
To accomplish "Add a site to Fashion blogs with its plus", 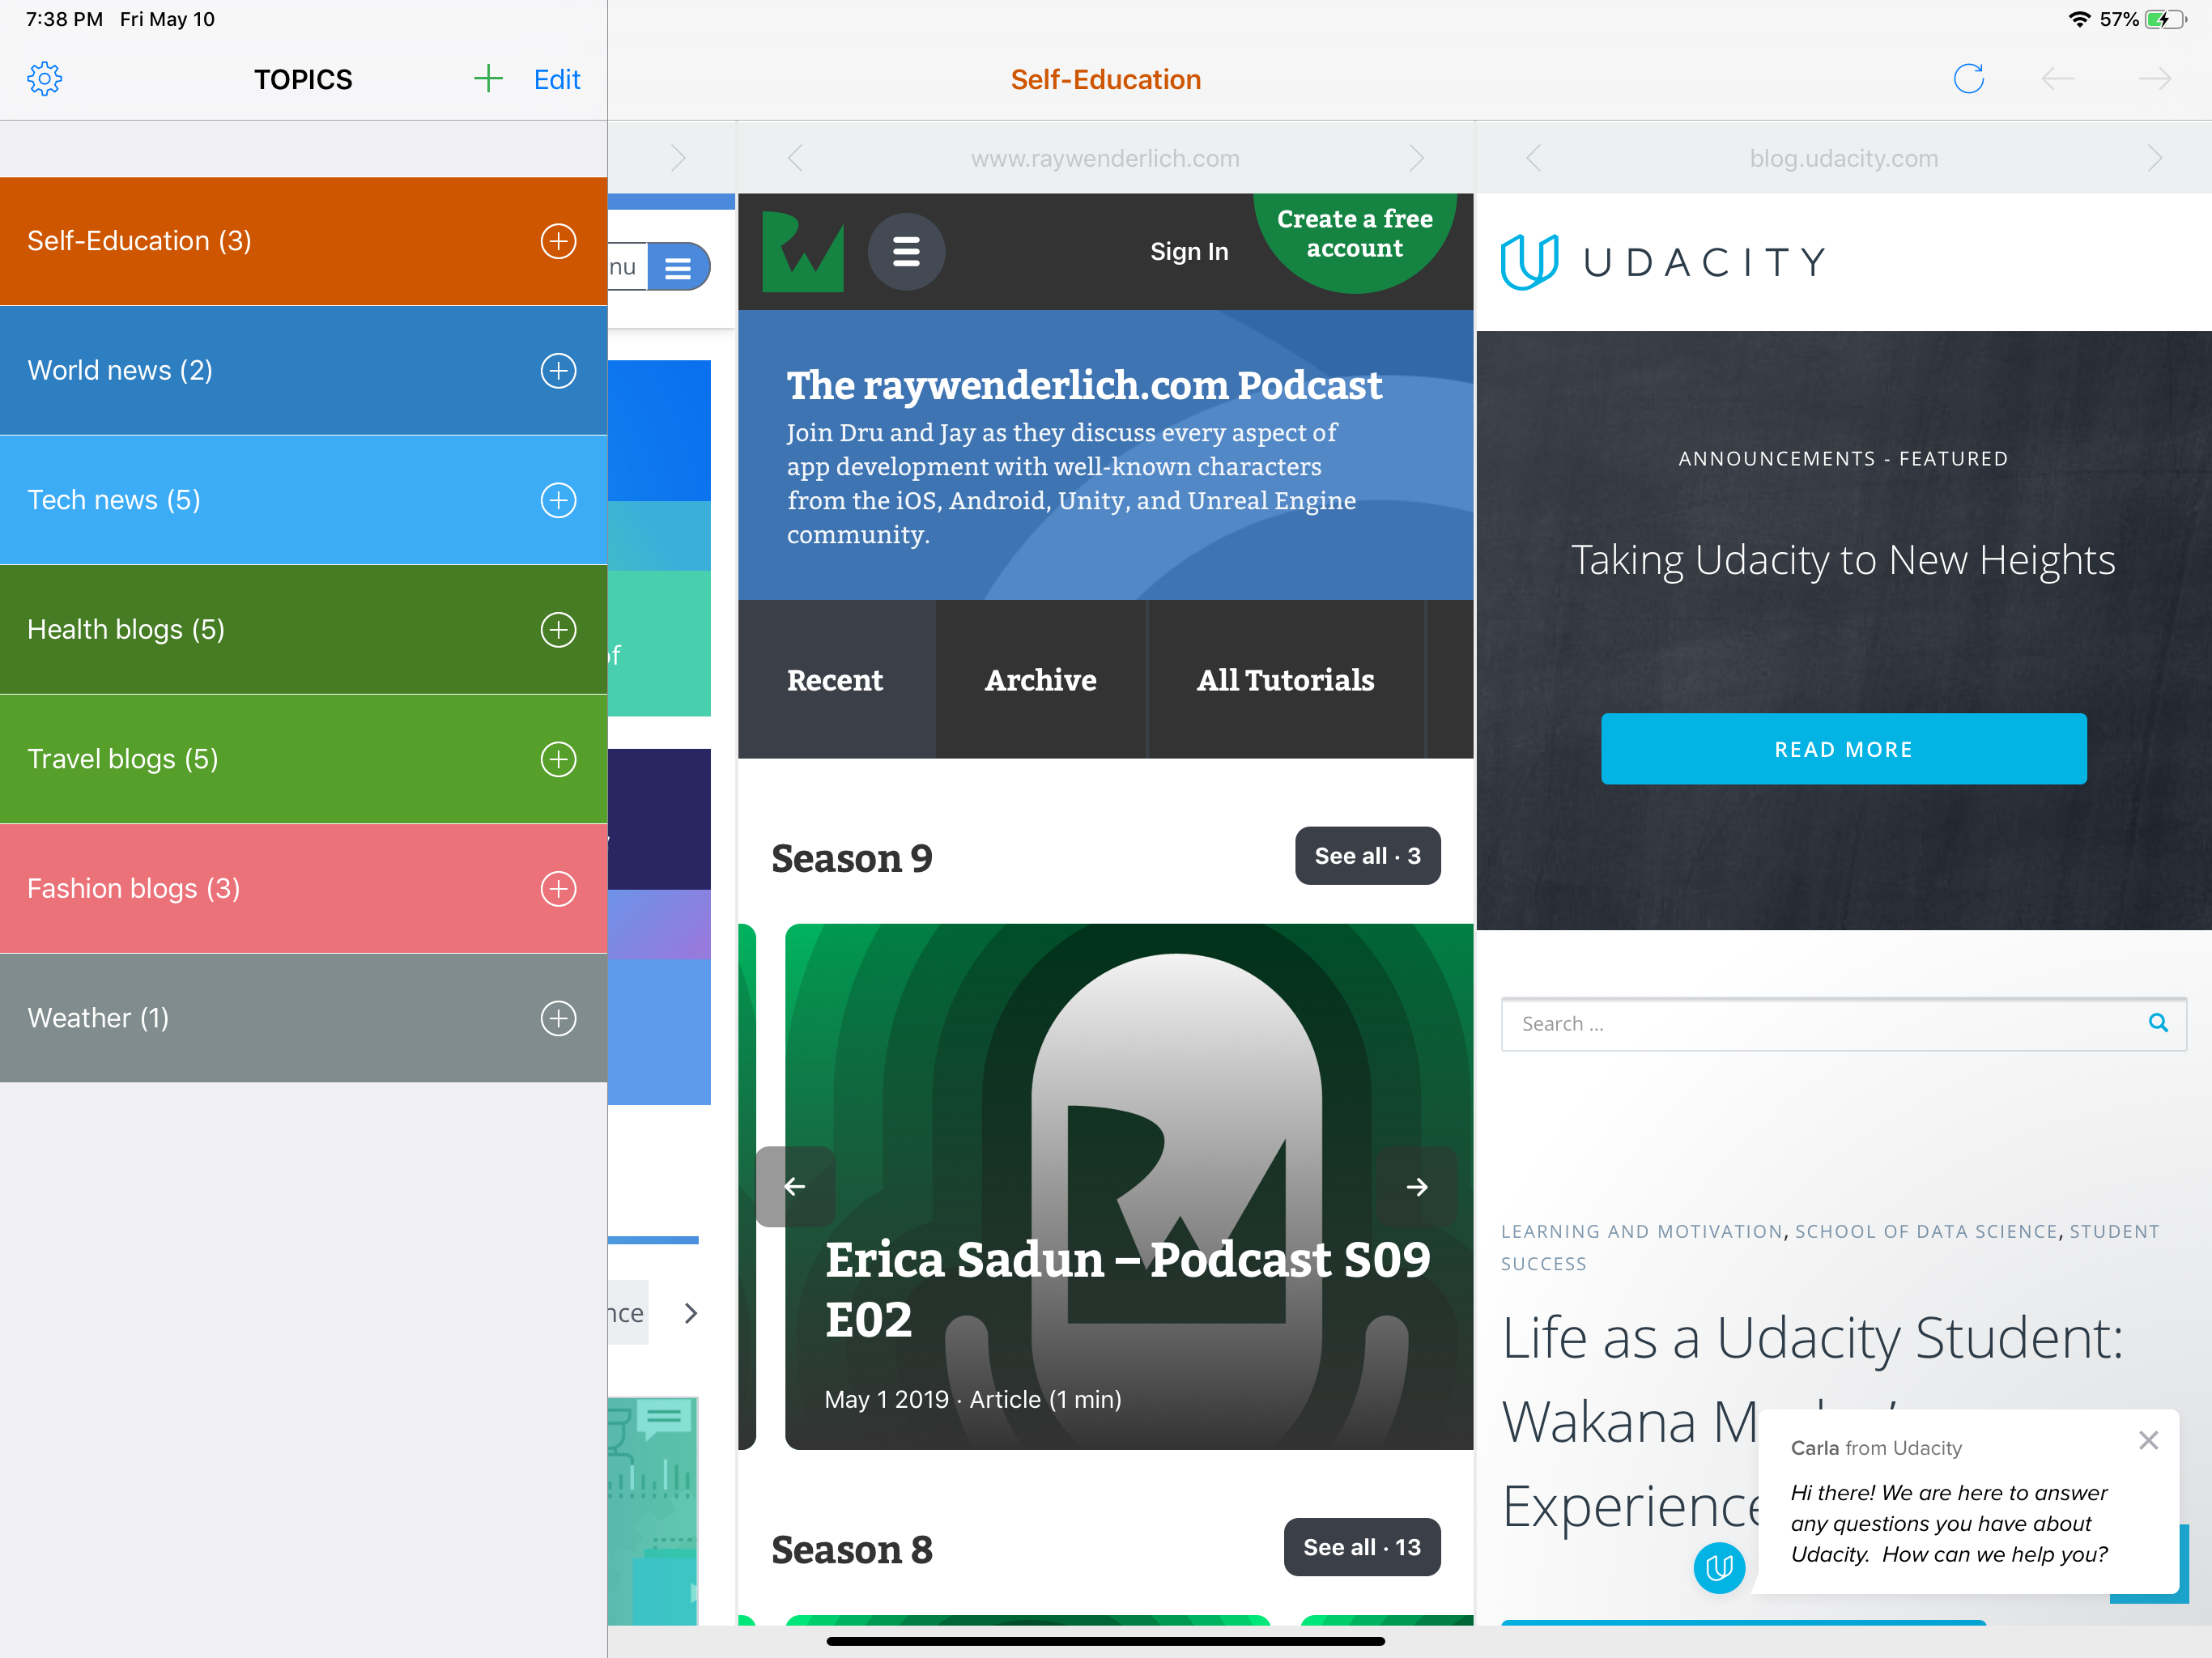I will (558, 888).
